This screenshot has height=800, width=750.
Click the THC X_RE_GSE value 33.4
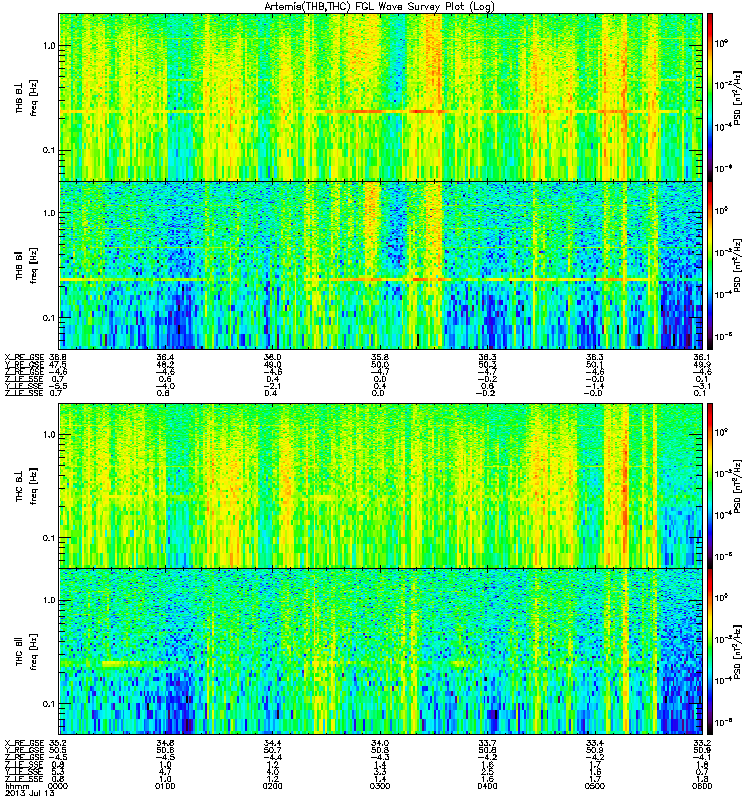(595, 743)
